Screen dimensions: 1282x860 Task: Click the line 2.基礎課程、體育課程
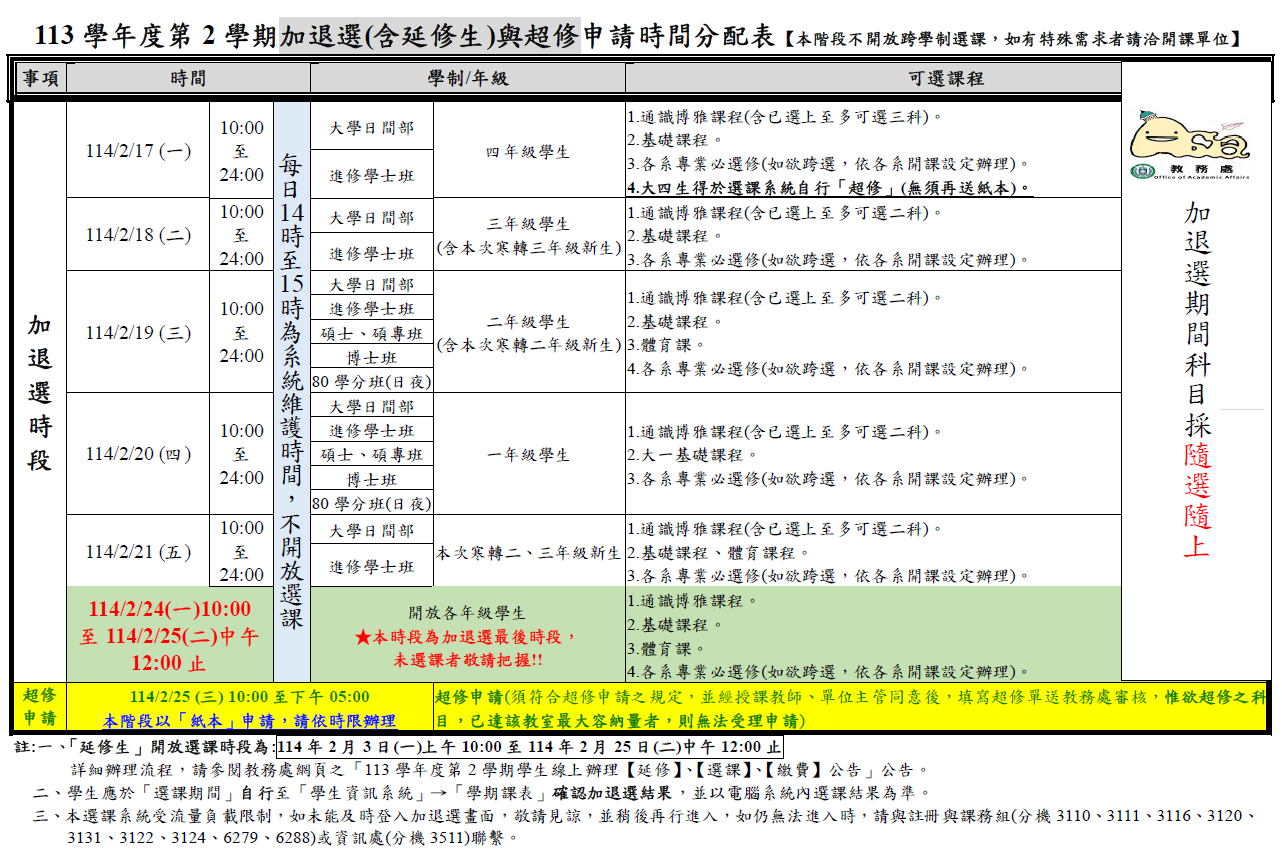pyautogui.click(x=719, y=552)
